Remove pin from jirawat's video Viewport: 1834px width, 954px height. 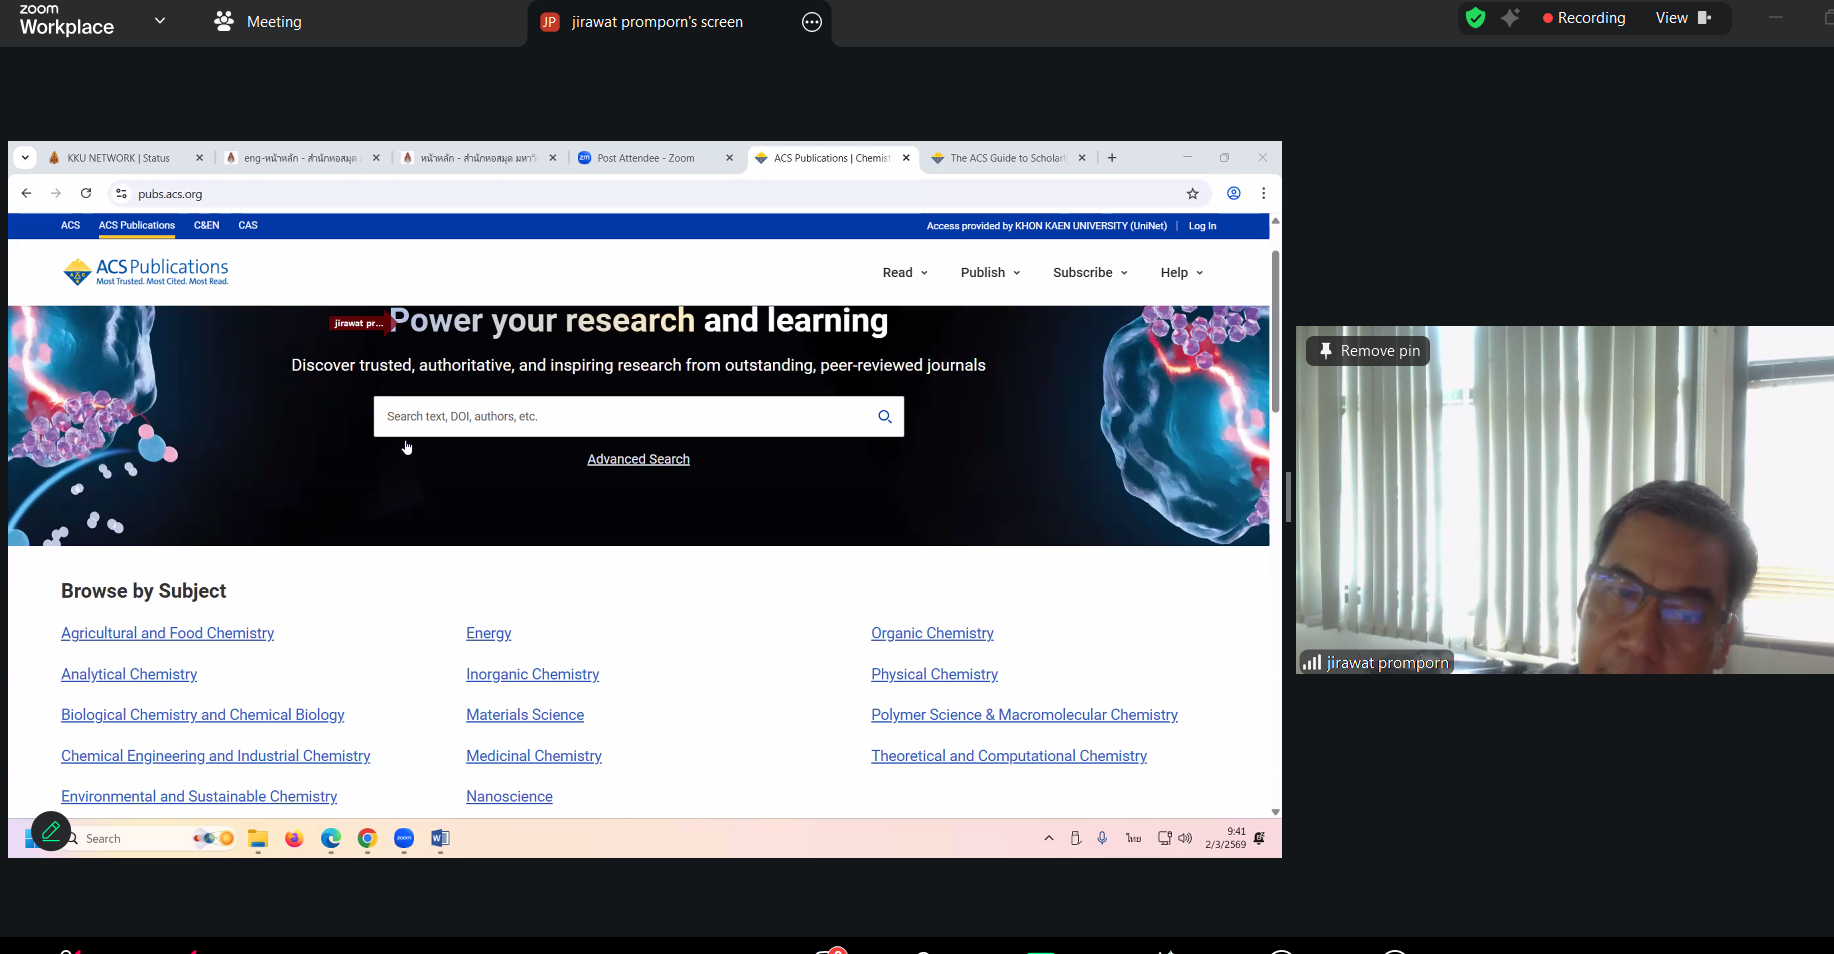coord(1368,351)
